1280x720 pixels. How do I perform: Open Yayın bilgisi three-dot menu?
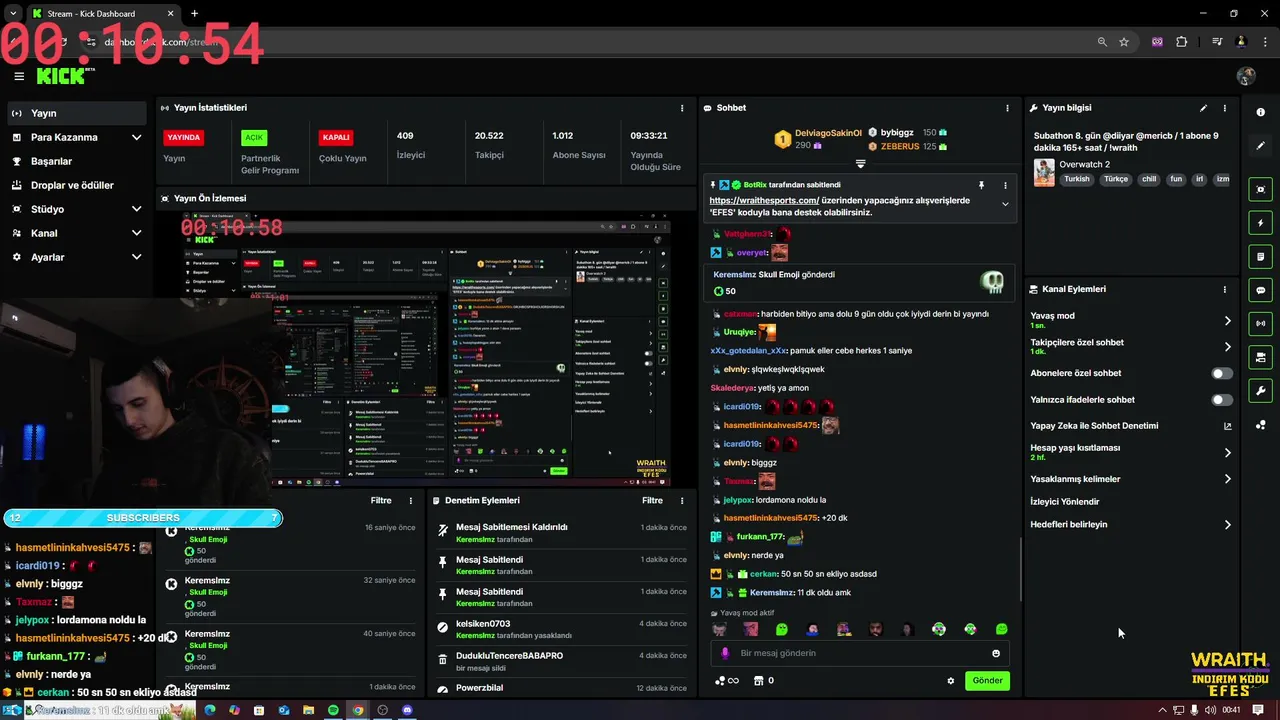pos(1225,108)
